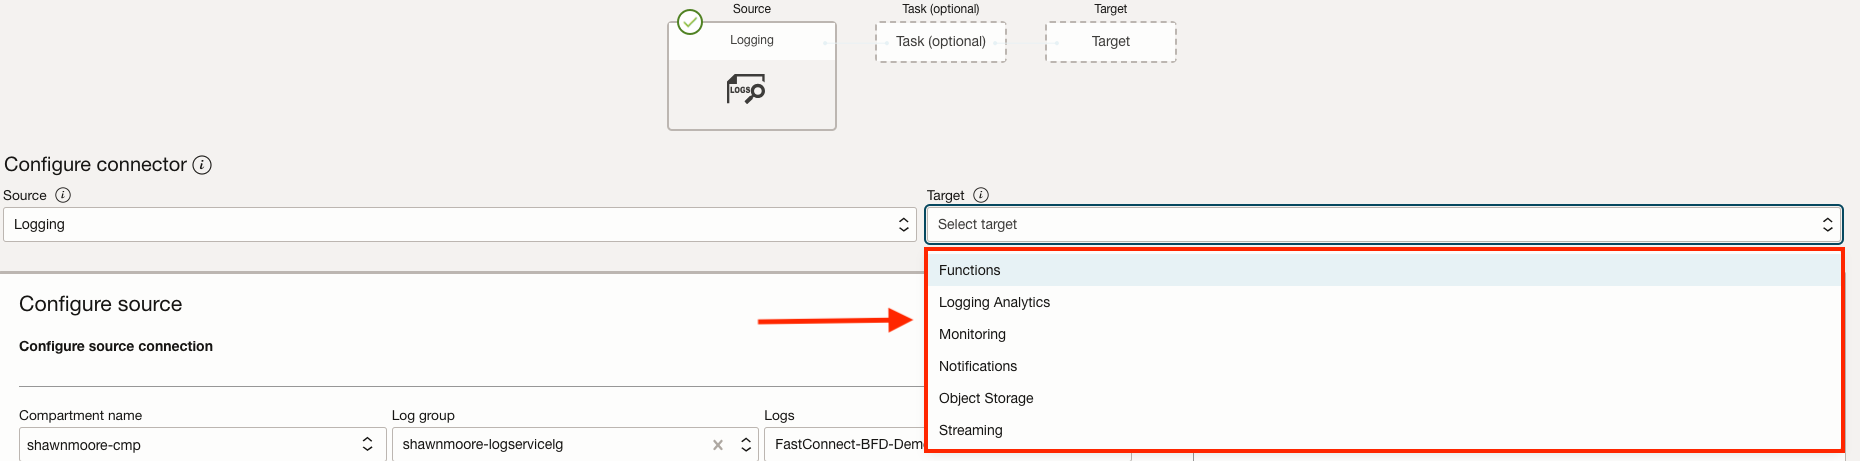1860x461 pixels.
Task: Click the green checkmark on Source box
Action: point(690,22)
